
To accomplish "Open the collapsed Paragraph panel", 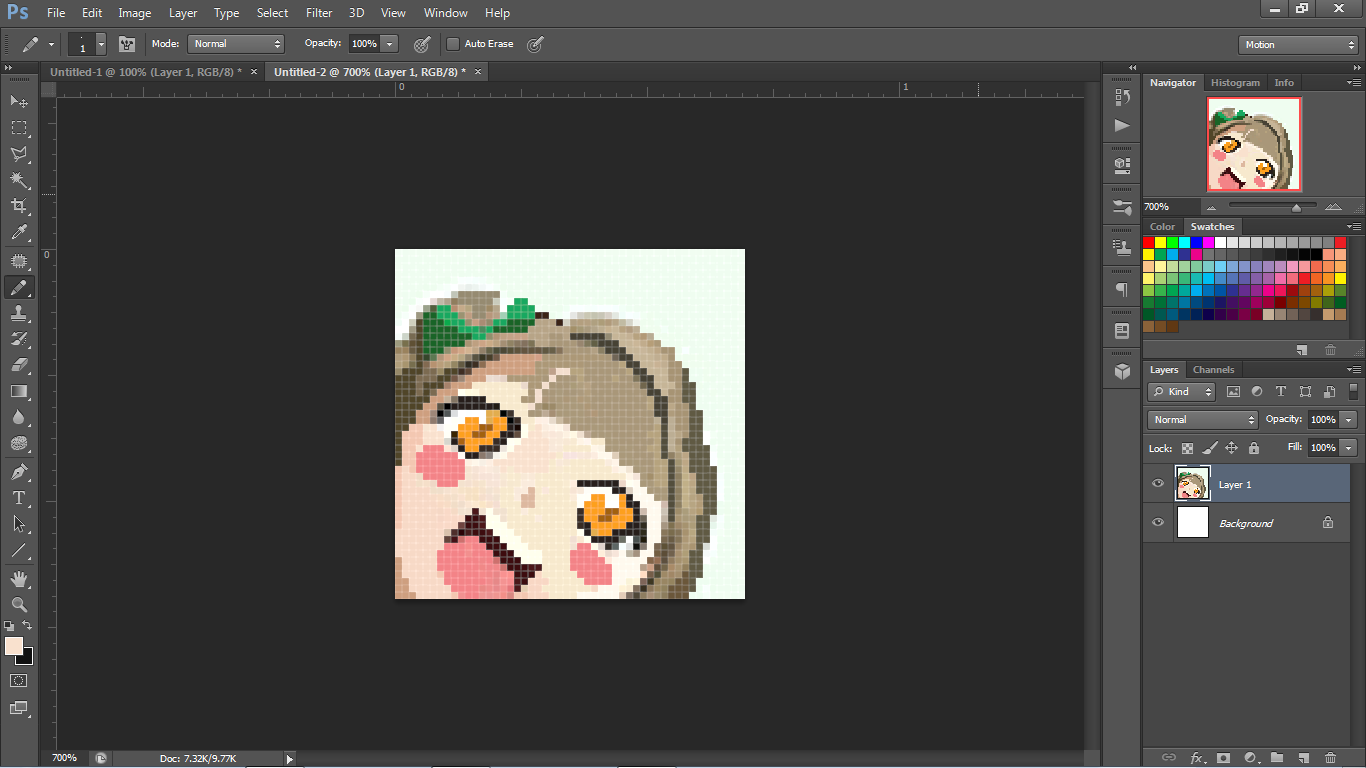I will pyautogui.click(x=1122, y=289).
